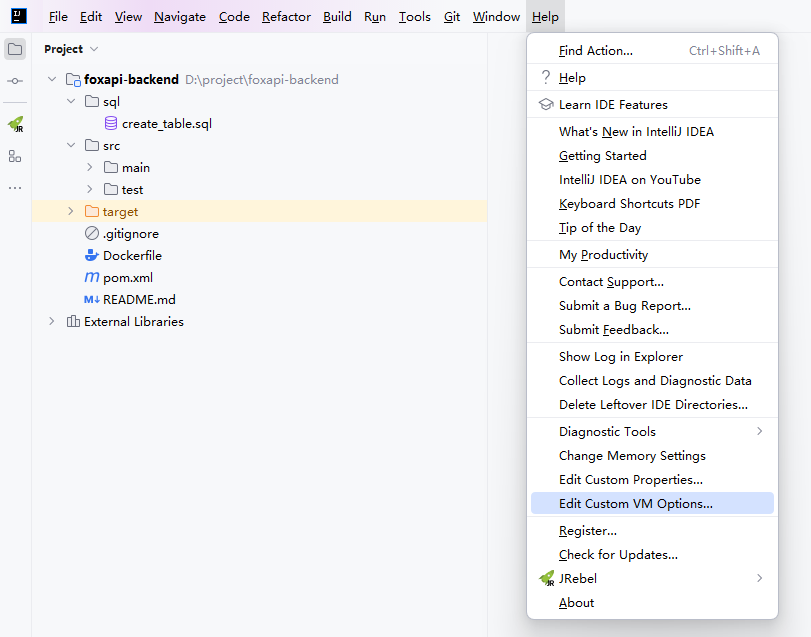Viewport: 811px width, 637px height.
Task: Click the Dockerfile whale icon
Action: (x=92, y=255)
